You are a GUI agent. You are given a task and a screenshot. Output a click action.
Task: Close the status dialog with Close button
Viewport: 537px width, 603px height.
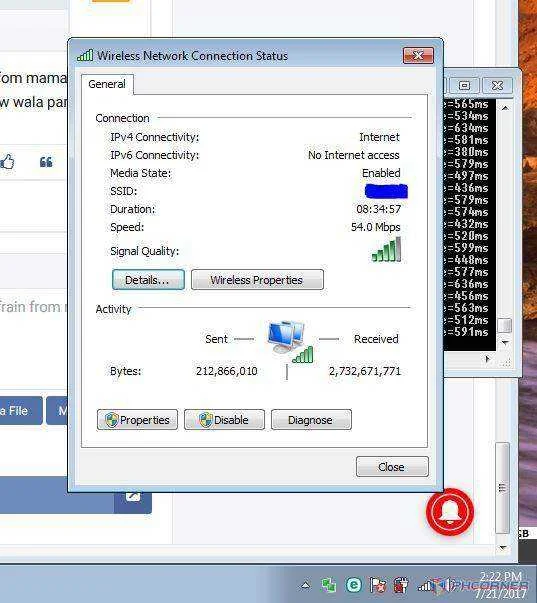(x=392, y=466)
